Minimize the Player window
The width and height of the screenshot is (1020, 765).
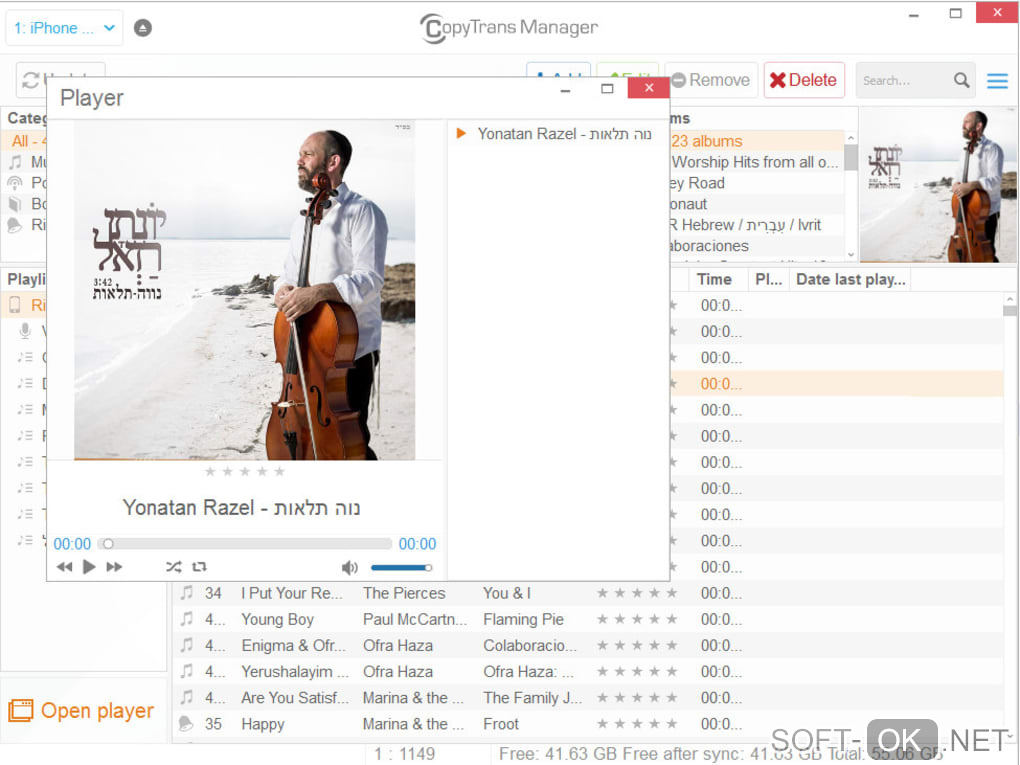pyautogui.click(x=565, y=90)
